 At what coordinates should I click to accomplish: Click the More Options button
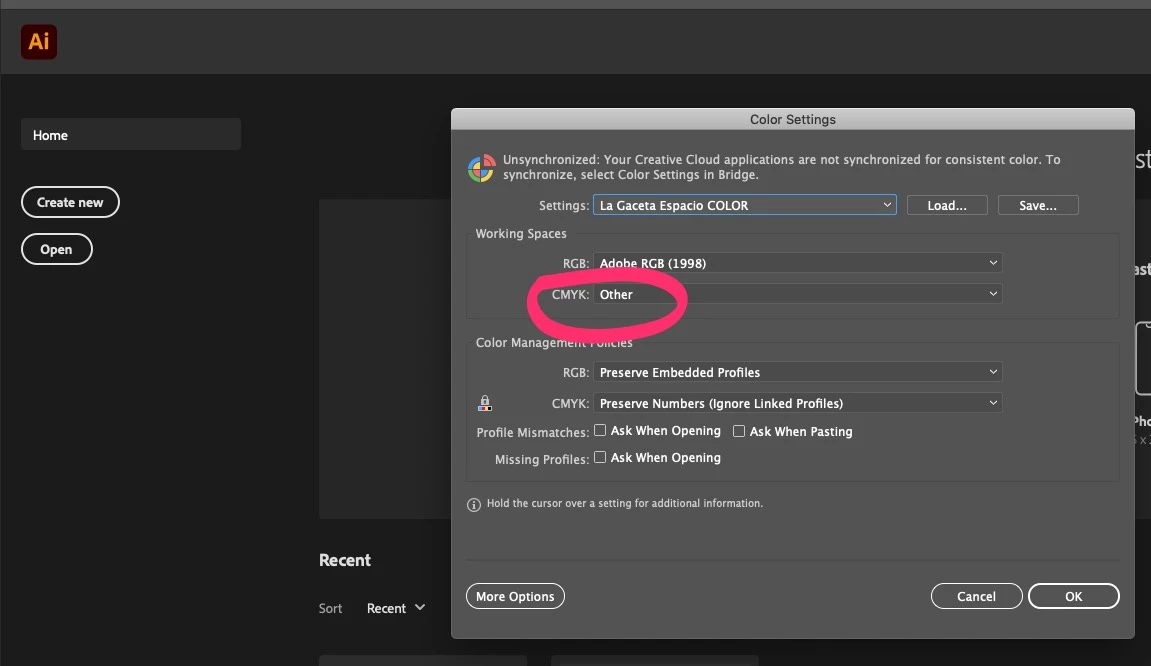tap(515, 596)
